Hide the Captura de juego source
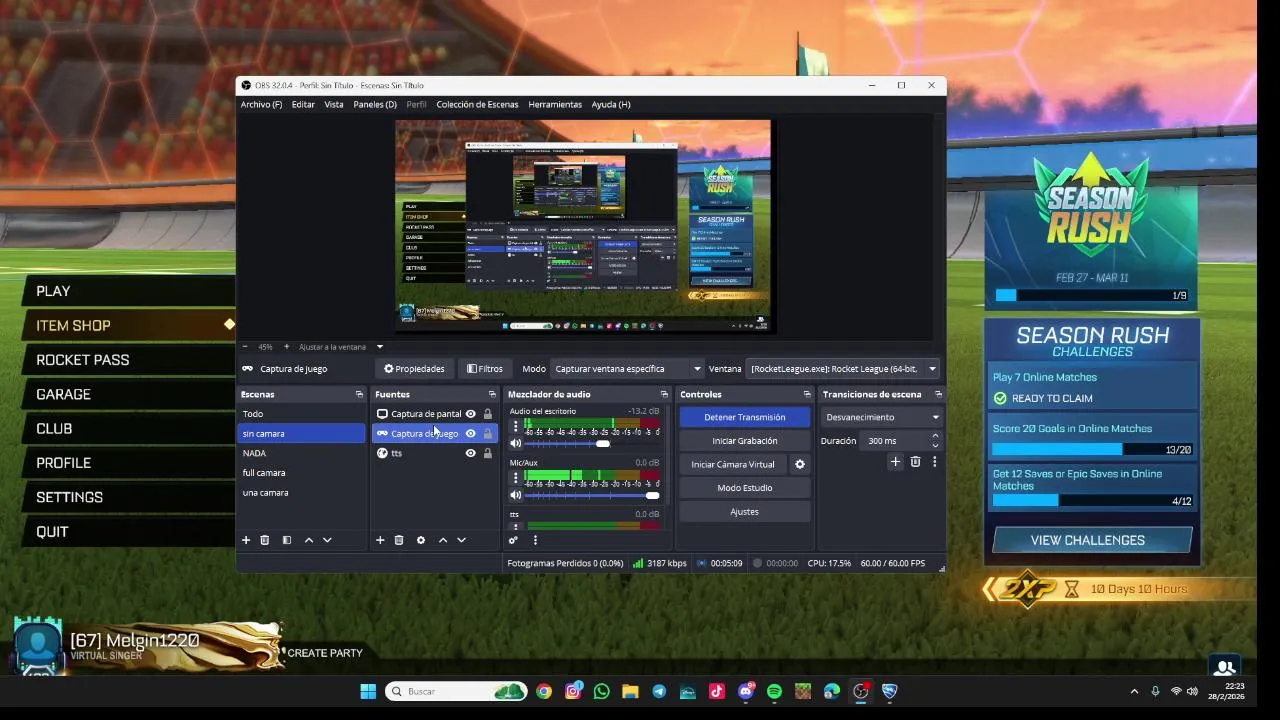Screen dimensions: 1280x720 [x=470, y=433]
